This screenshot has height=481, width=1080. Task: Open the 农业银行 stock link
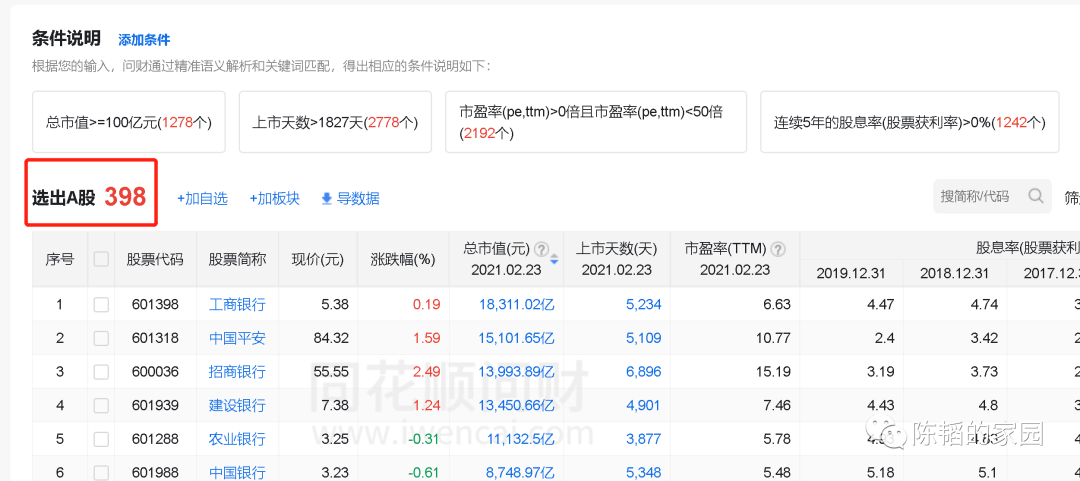(237, 439)
